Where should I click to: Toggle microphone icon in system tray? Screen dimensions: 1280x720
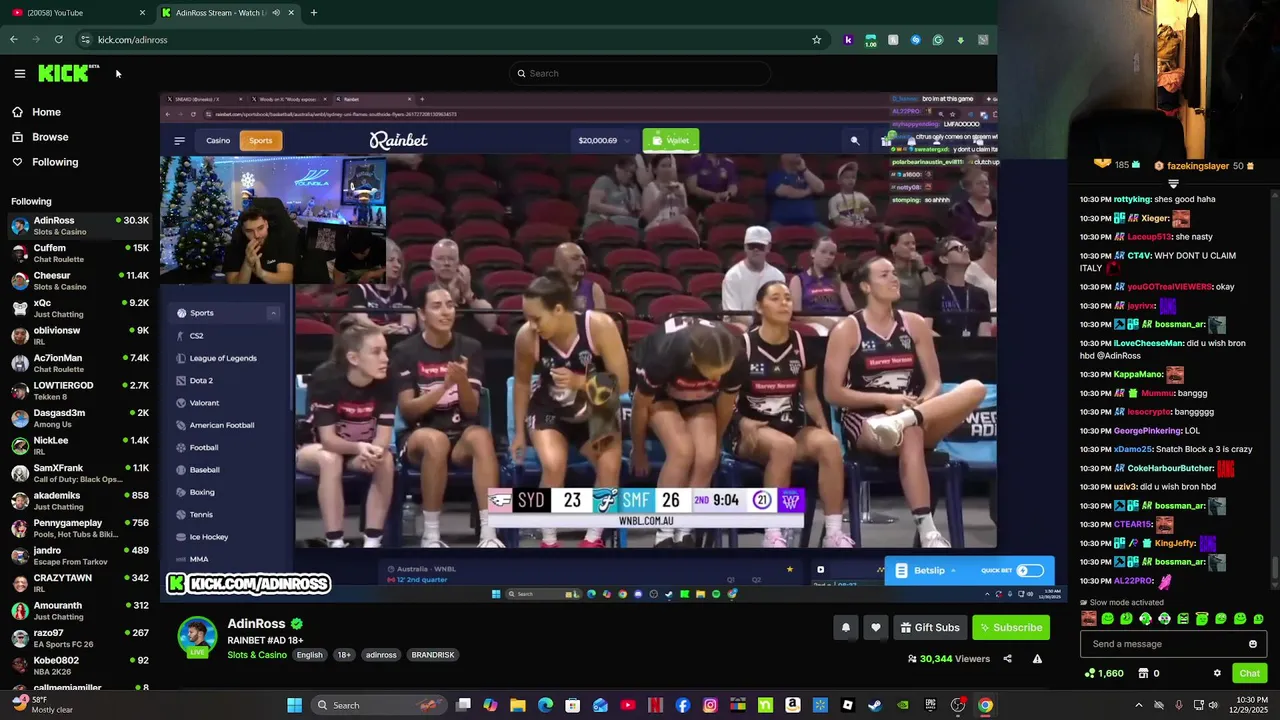click(x=1178, y=705)
